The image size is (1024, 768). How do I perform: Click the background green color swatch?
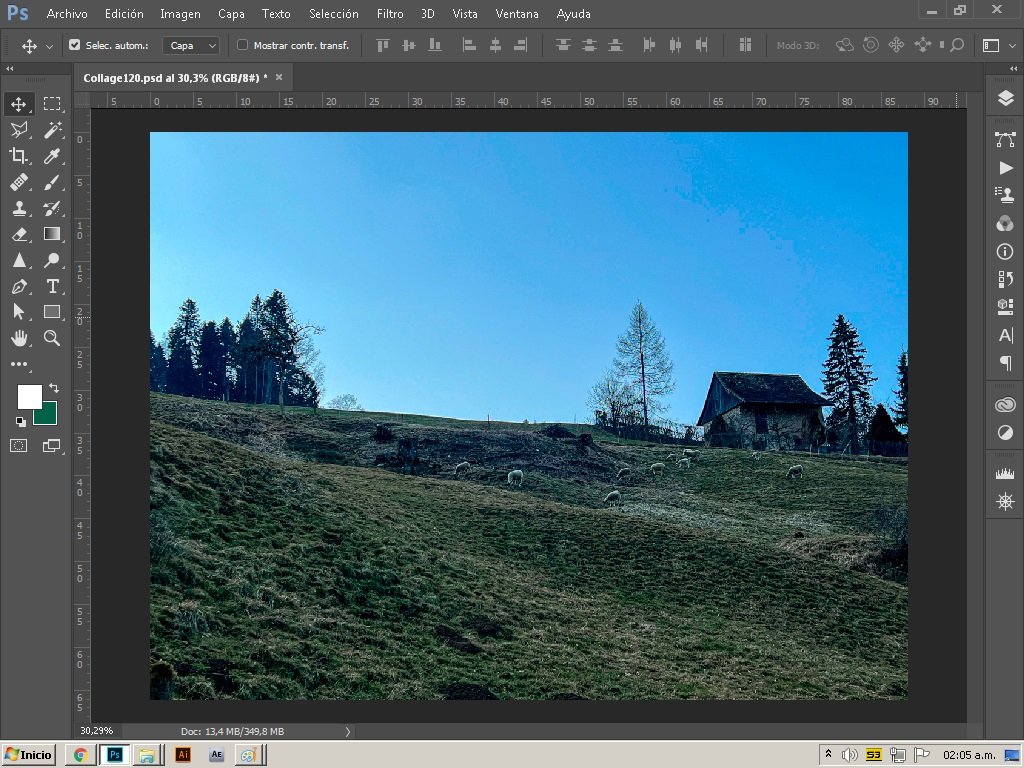[48, 415]
